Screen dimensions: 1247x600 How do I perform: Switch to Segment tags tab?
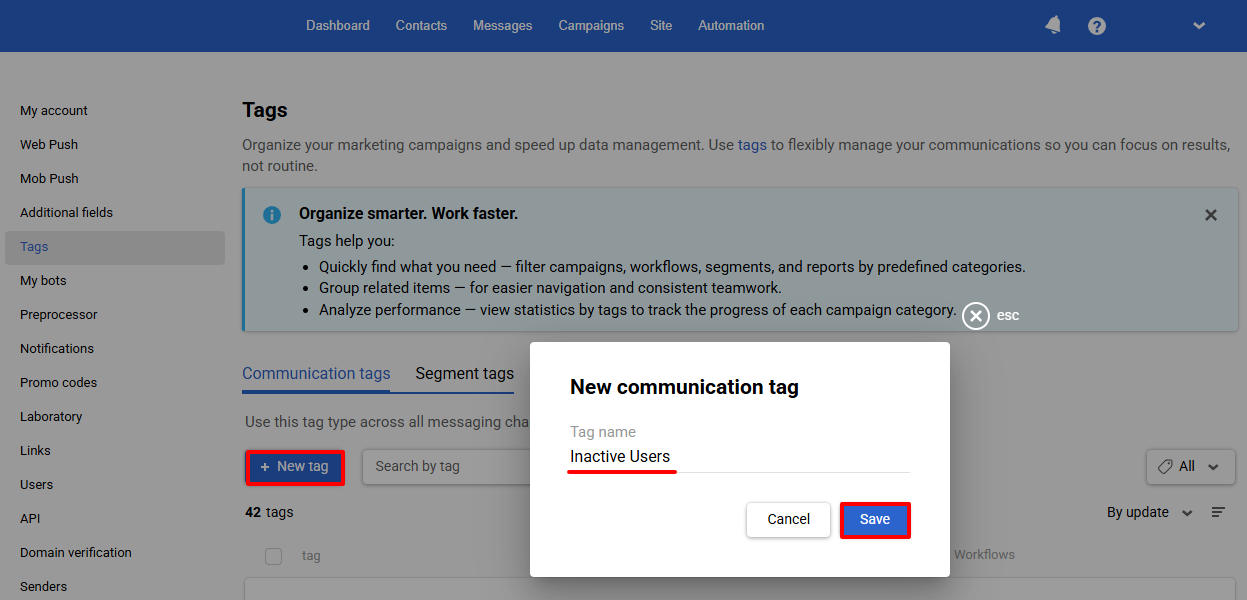click(x=465, y=373)
